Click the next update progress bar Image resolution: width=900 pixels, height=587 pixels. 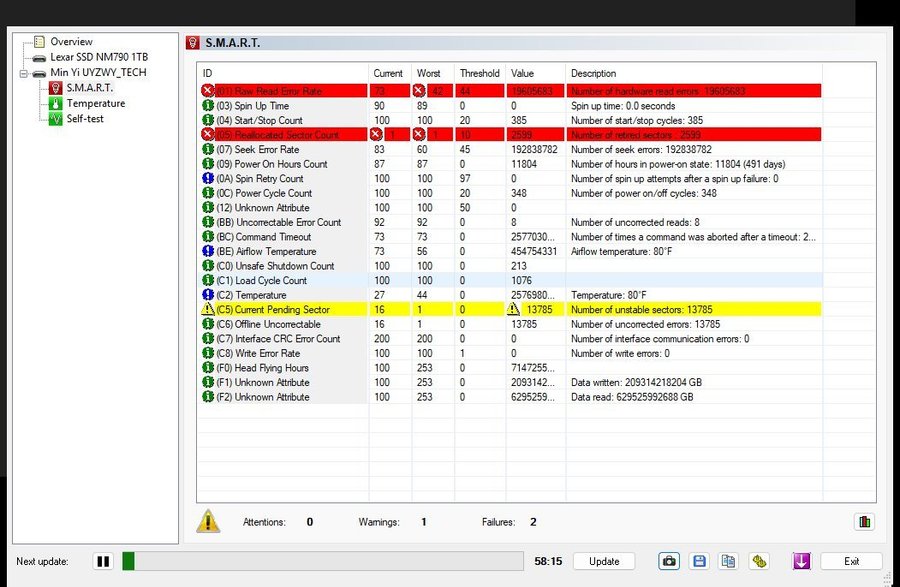(x=322, y=561)
